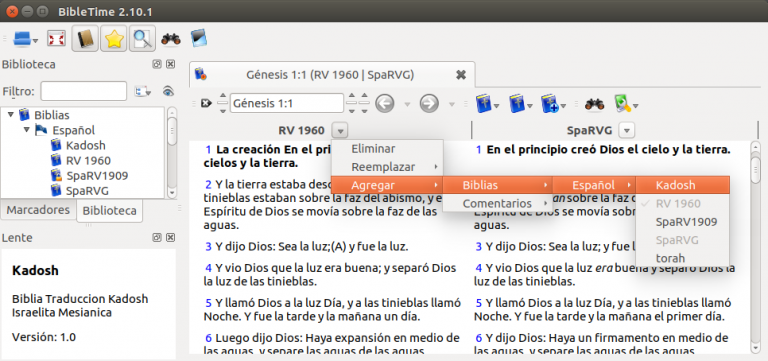Choose Eliminar from the context menu
This screenshot has height=361, width=768.
(x=387, y=148)
